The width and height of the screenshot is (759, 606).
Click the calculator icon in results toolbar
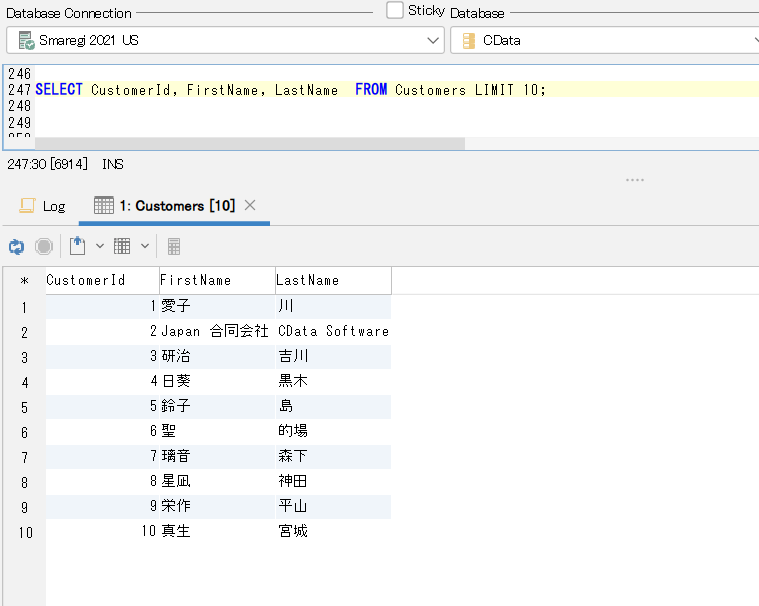(x=174, y=246)
